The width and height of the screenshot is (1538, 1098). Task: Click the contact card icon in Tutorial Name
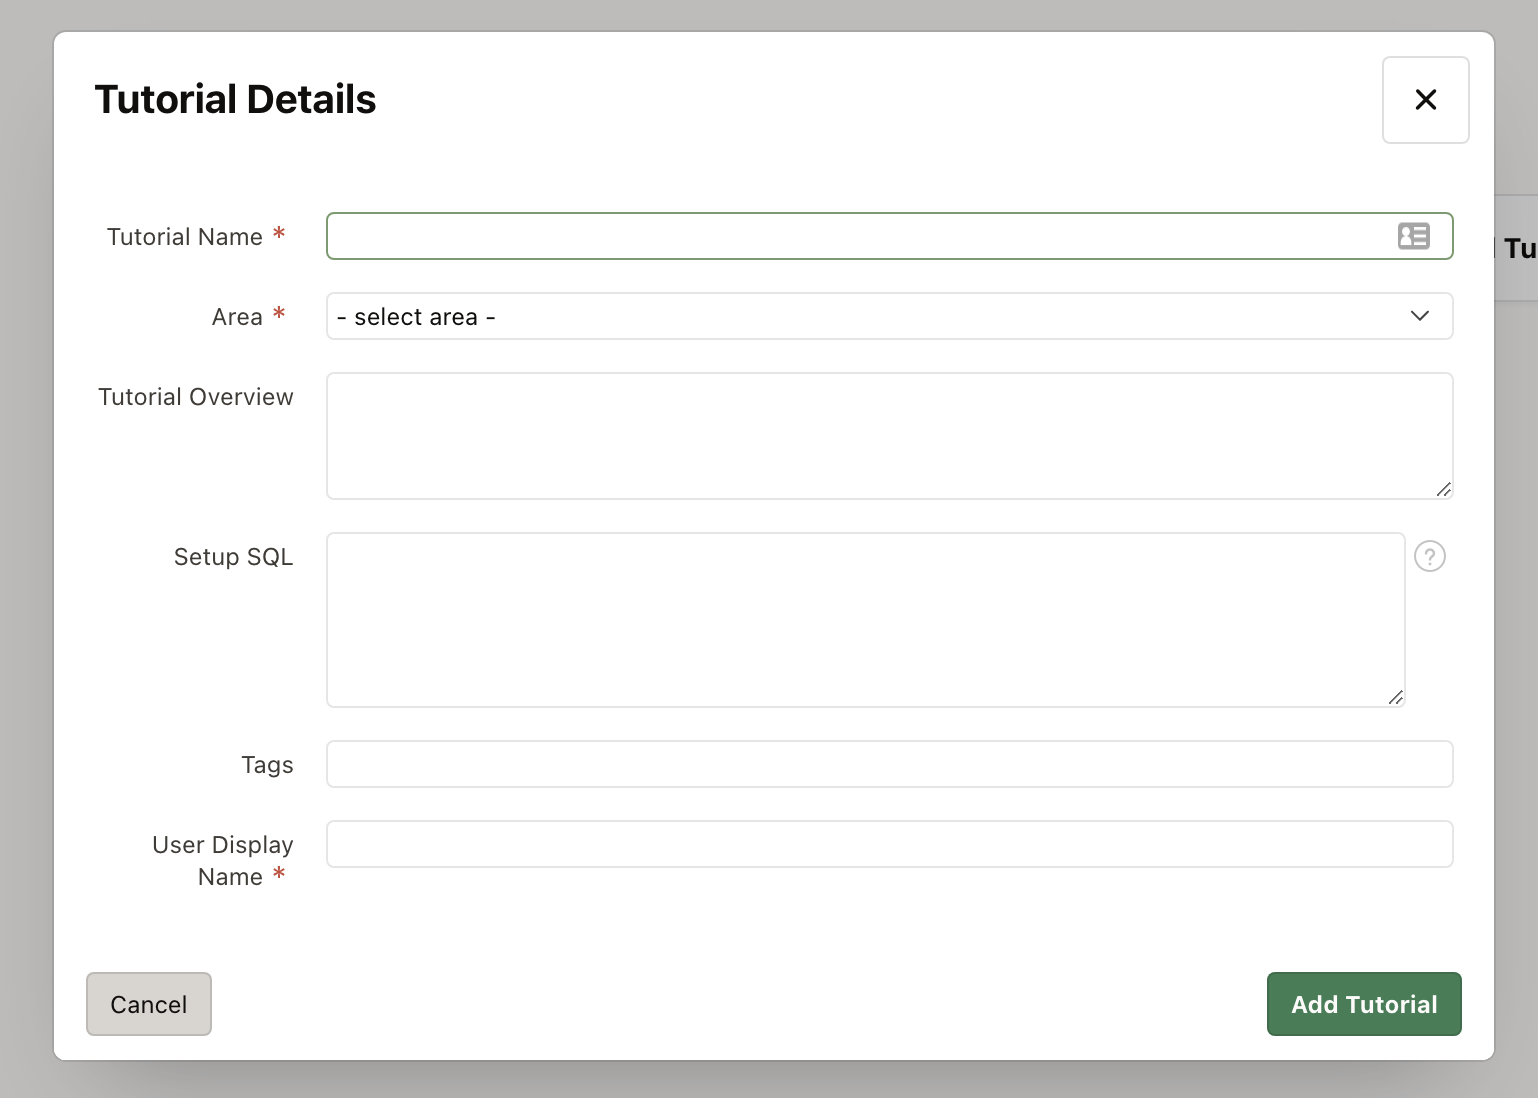pos(1413,236)
